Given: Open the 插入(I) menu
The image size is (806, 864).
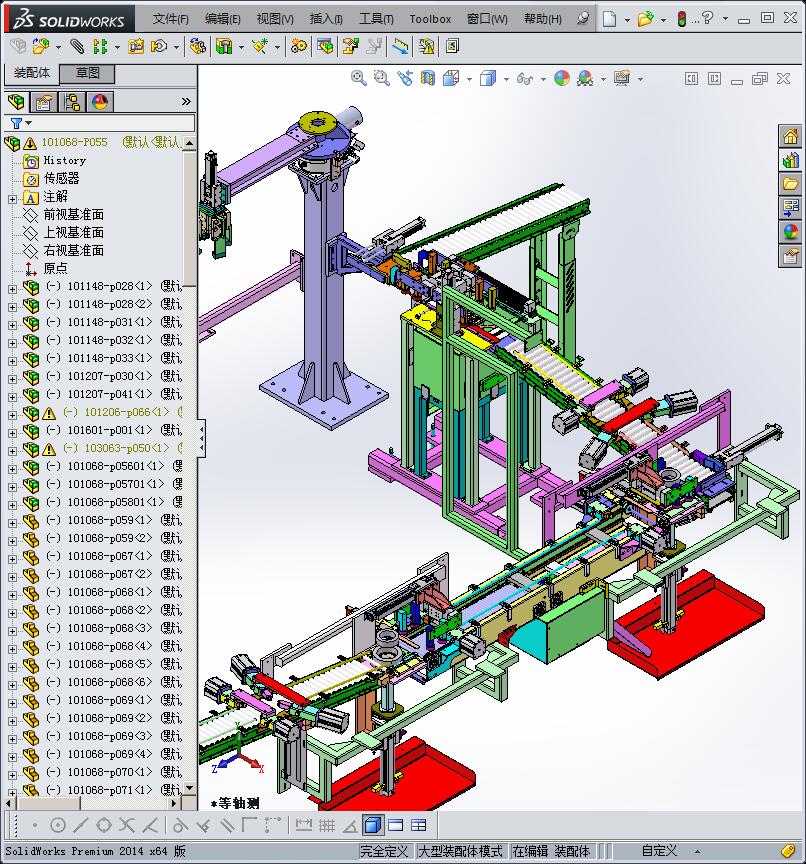Looking at the screenshot, I should pyautogui.click(x=326, y=19).
